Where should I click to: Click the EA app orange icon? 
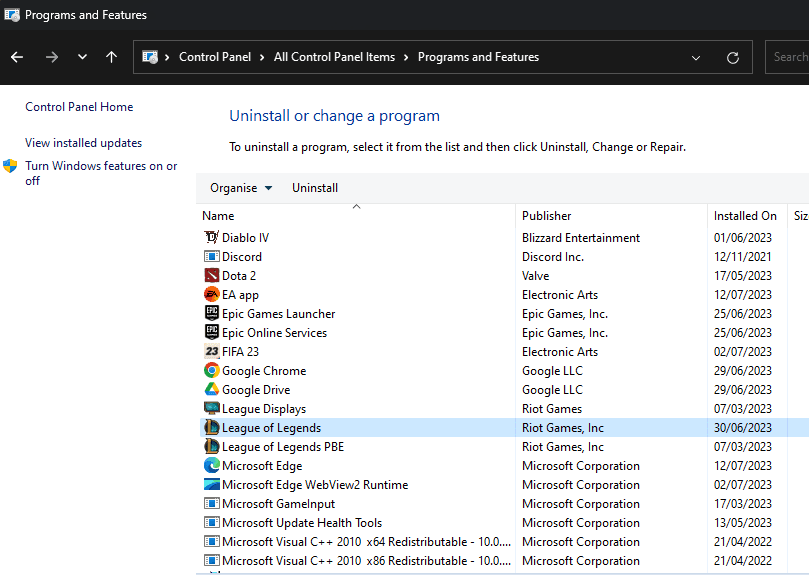pos(211,295)
